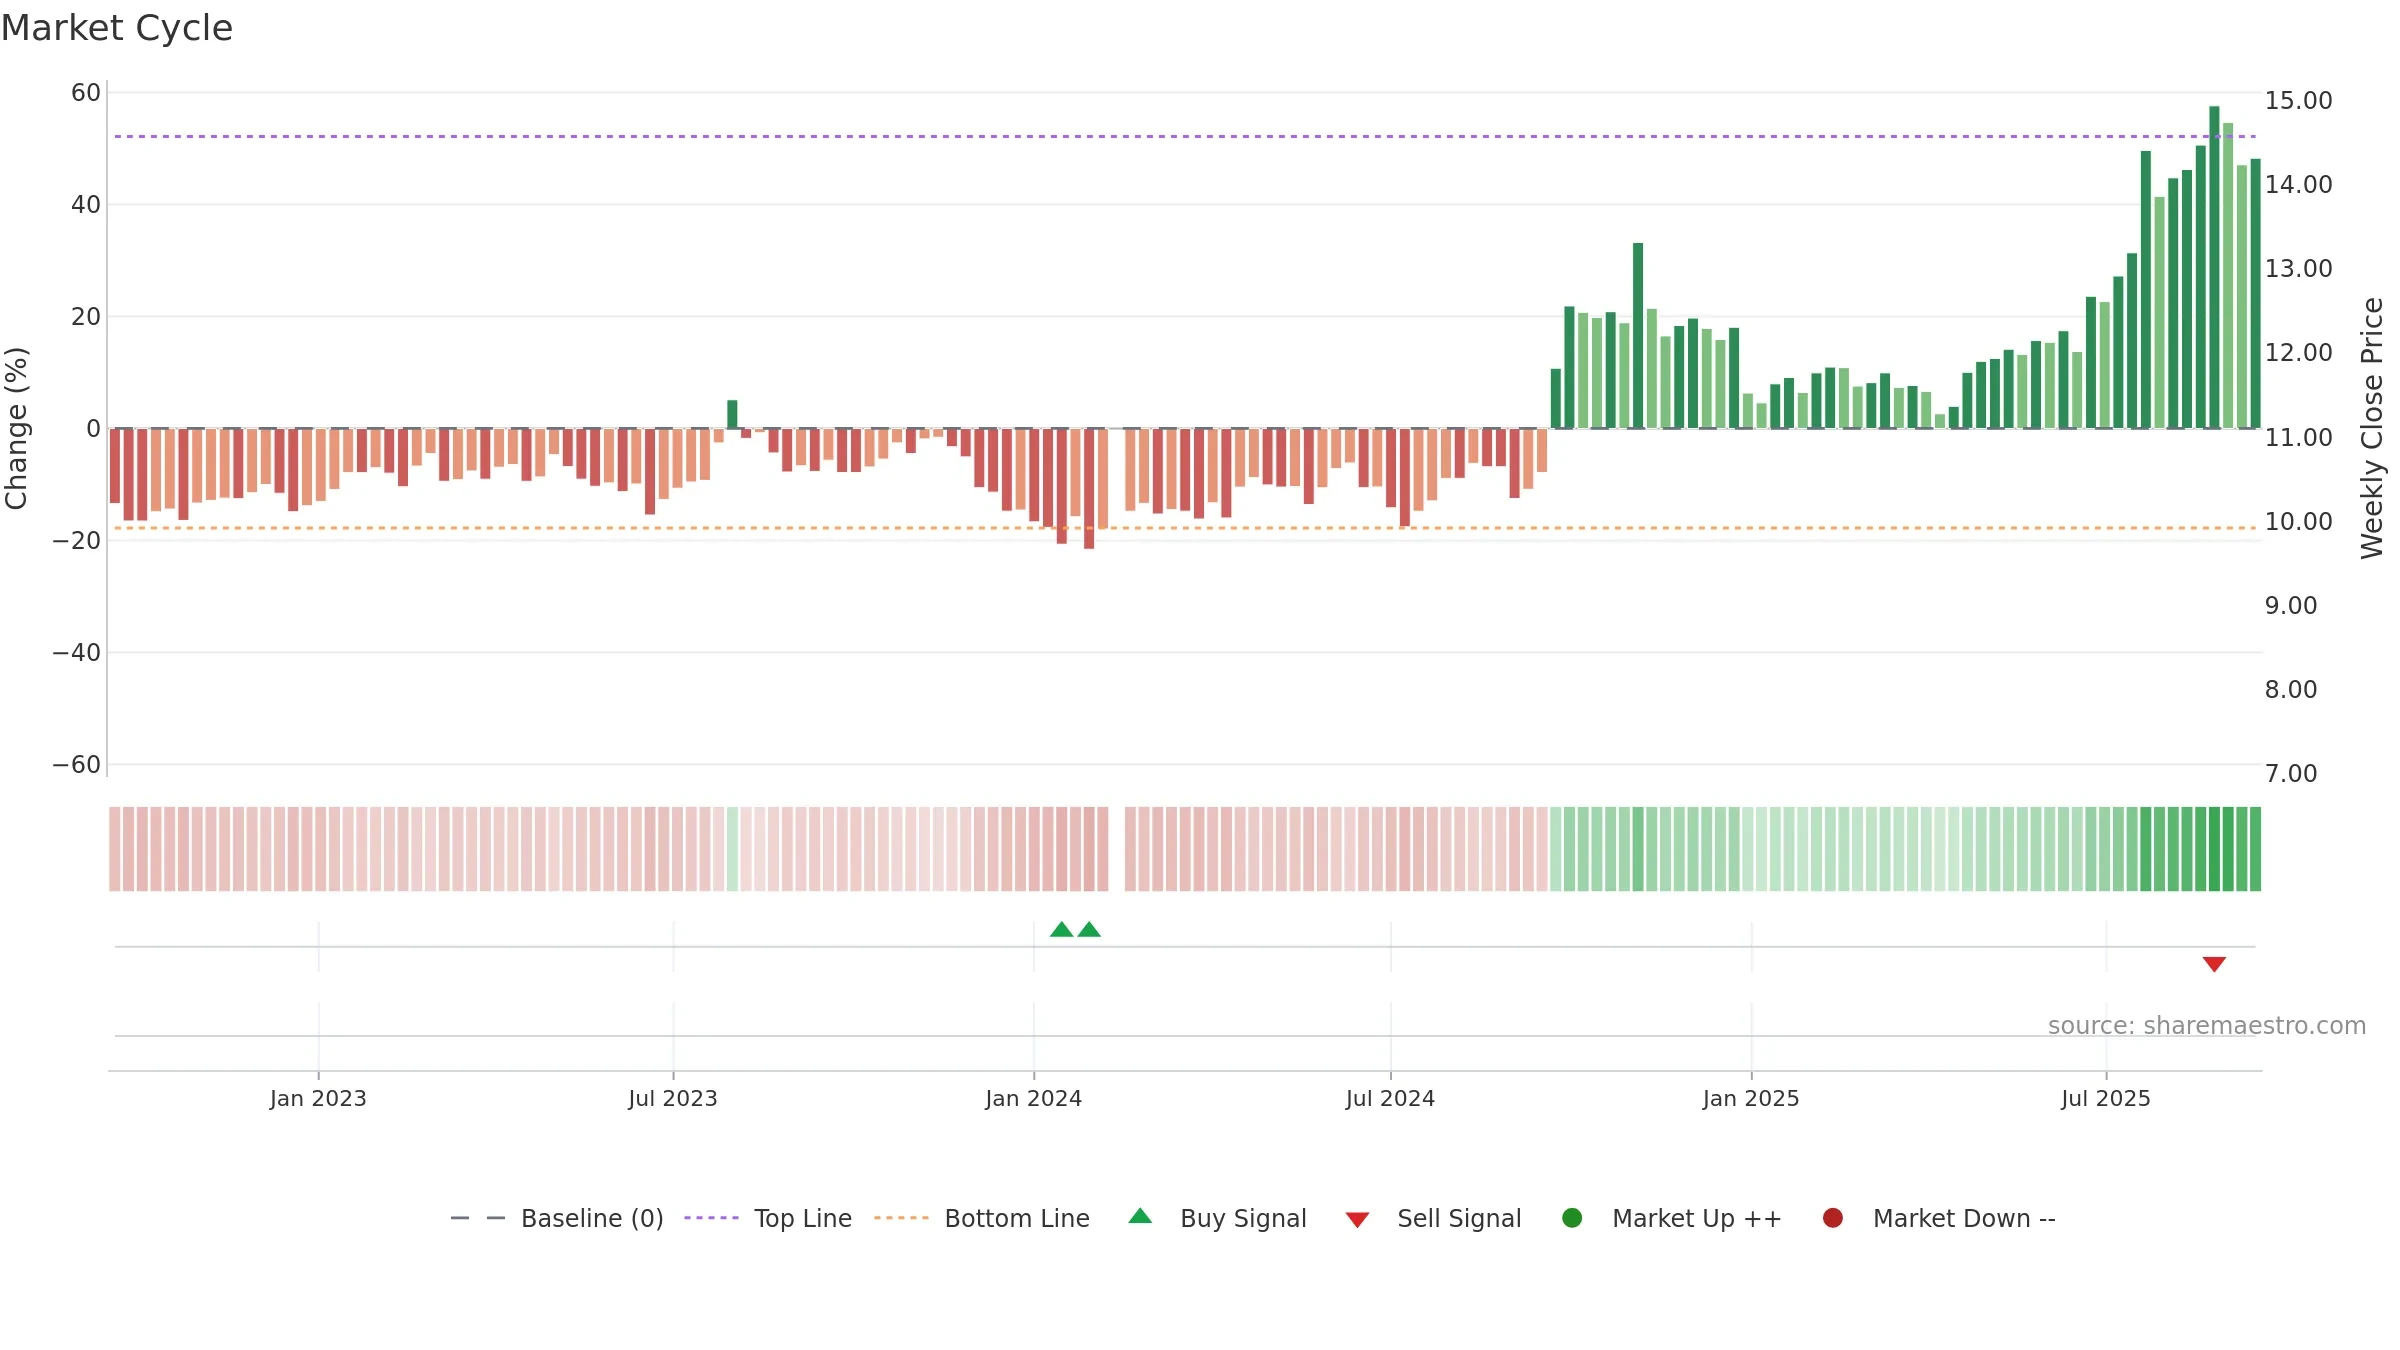Click the orange dotted Bottom Line legend sample

901,1218
